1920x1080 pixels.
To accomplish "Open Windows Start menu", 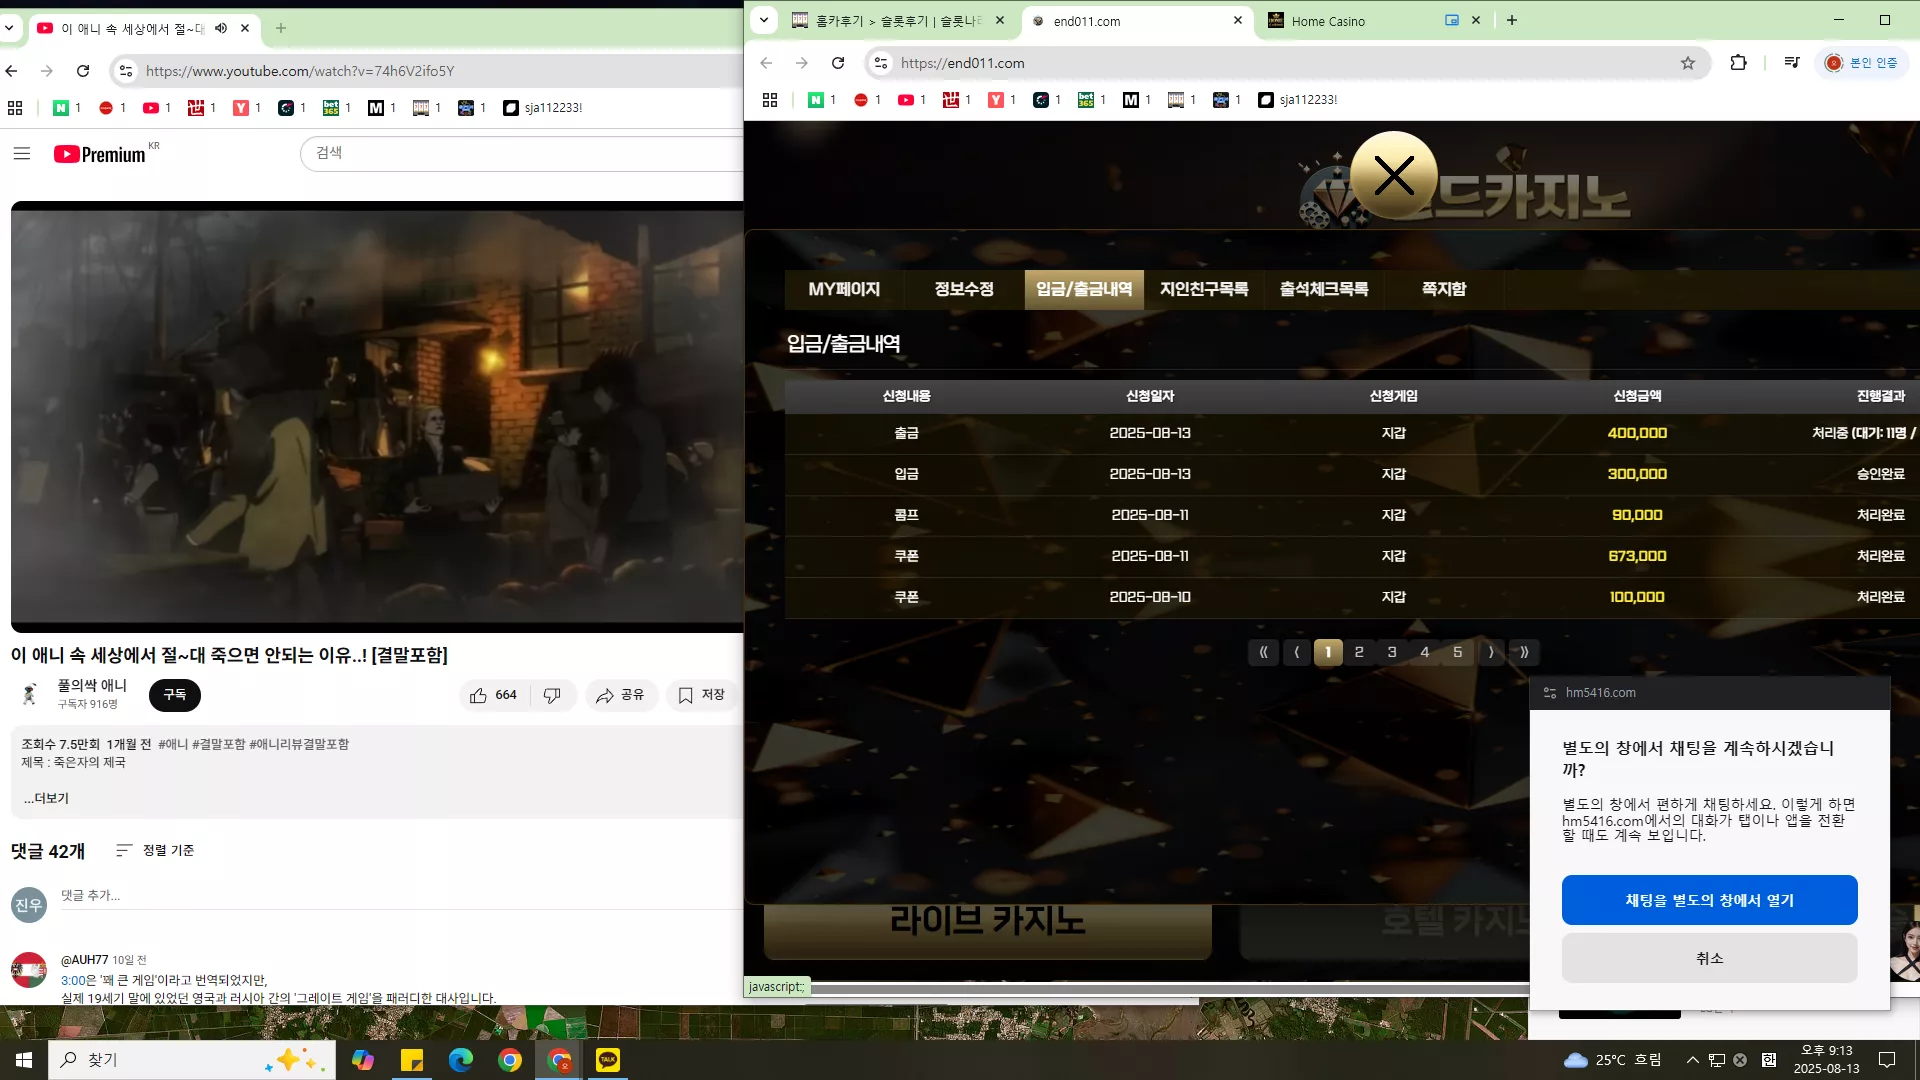I will click(24, 1060).
